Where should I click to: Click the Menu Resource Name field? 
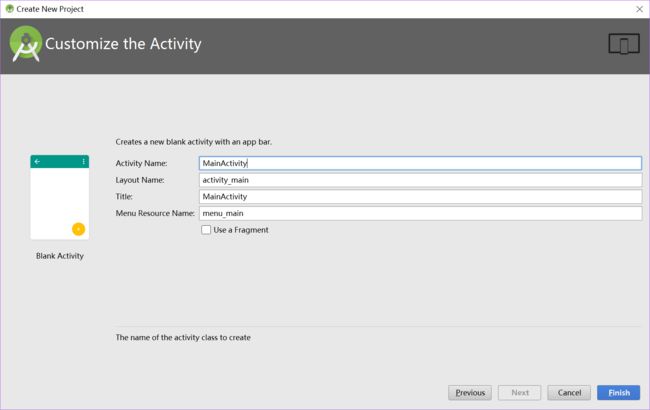coord(420,213)
